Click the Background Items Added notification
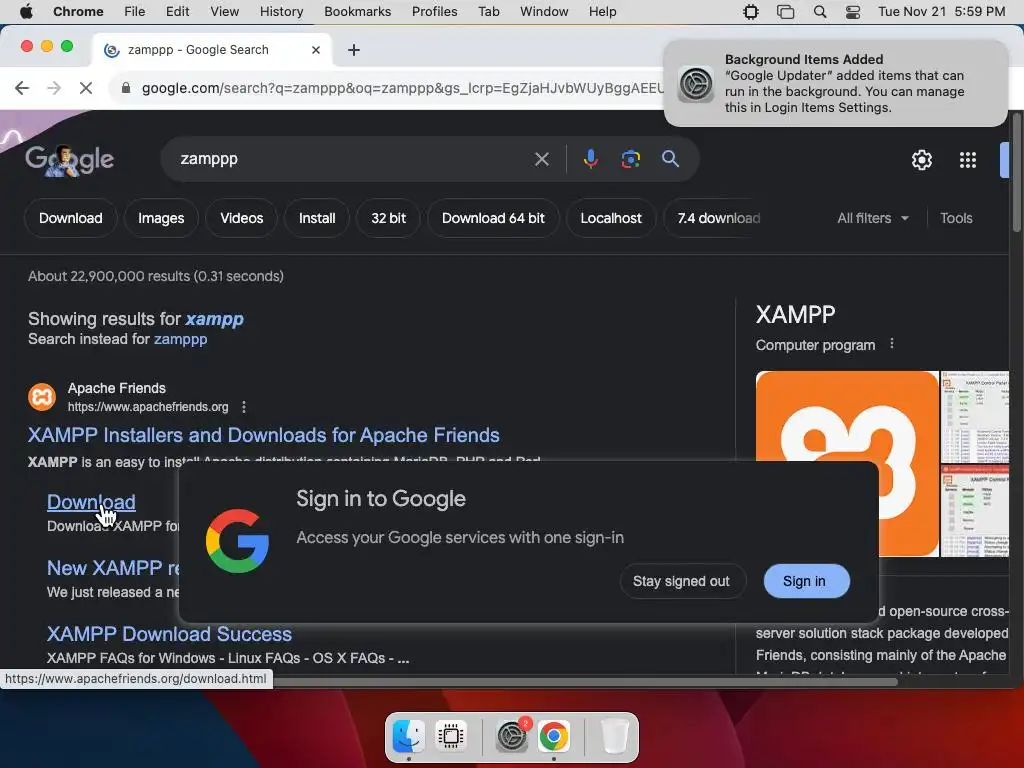 tap(835, 83)
